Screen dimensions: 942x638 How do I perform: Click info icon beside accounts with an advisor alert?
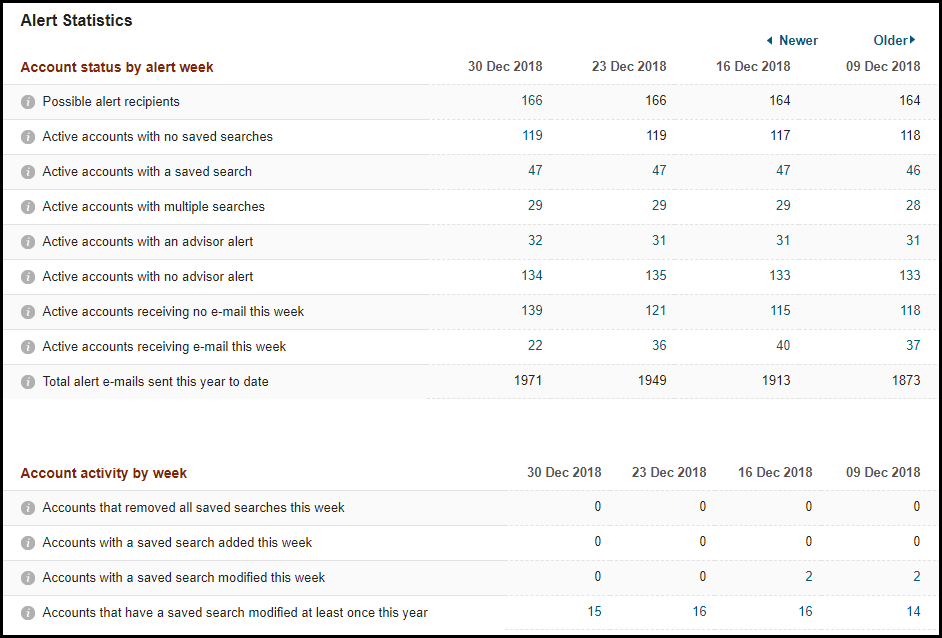click(28, 242)
